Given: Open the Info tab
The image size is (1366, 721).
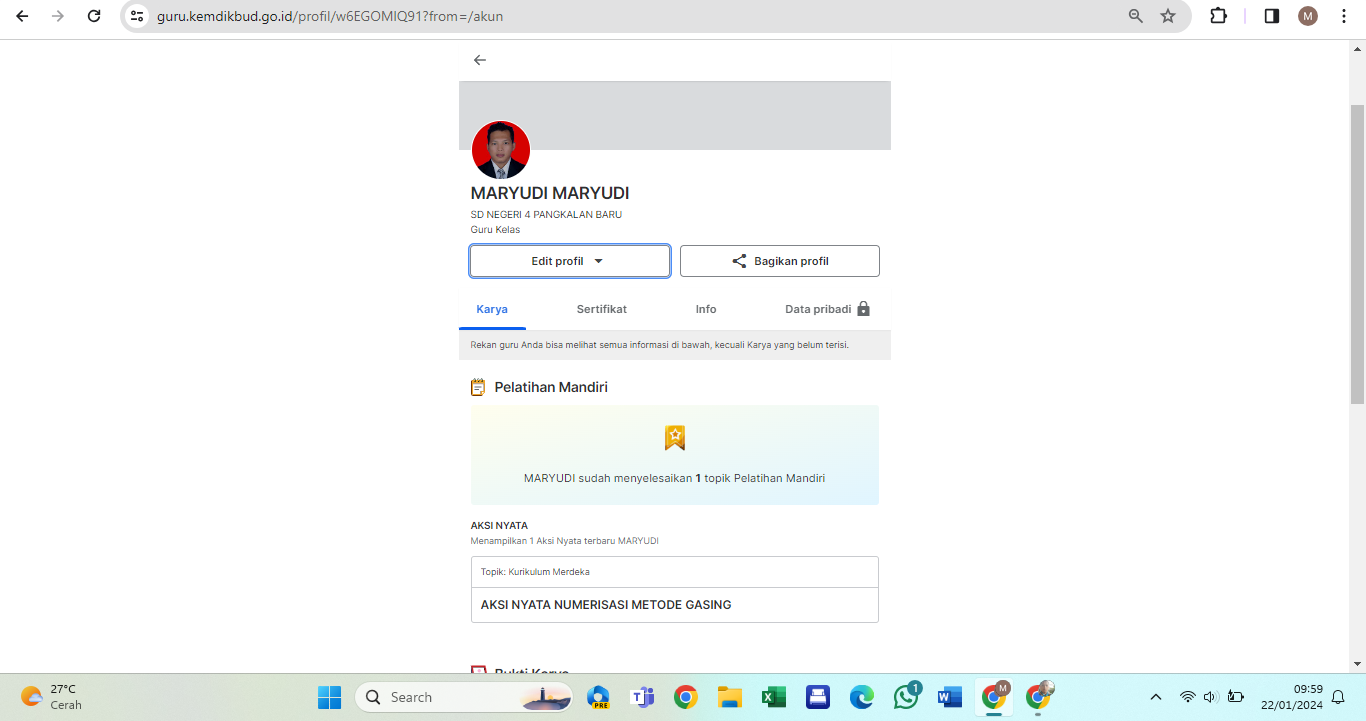Looking at the screenshot, I should (x=706, y=309).
